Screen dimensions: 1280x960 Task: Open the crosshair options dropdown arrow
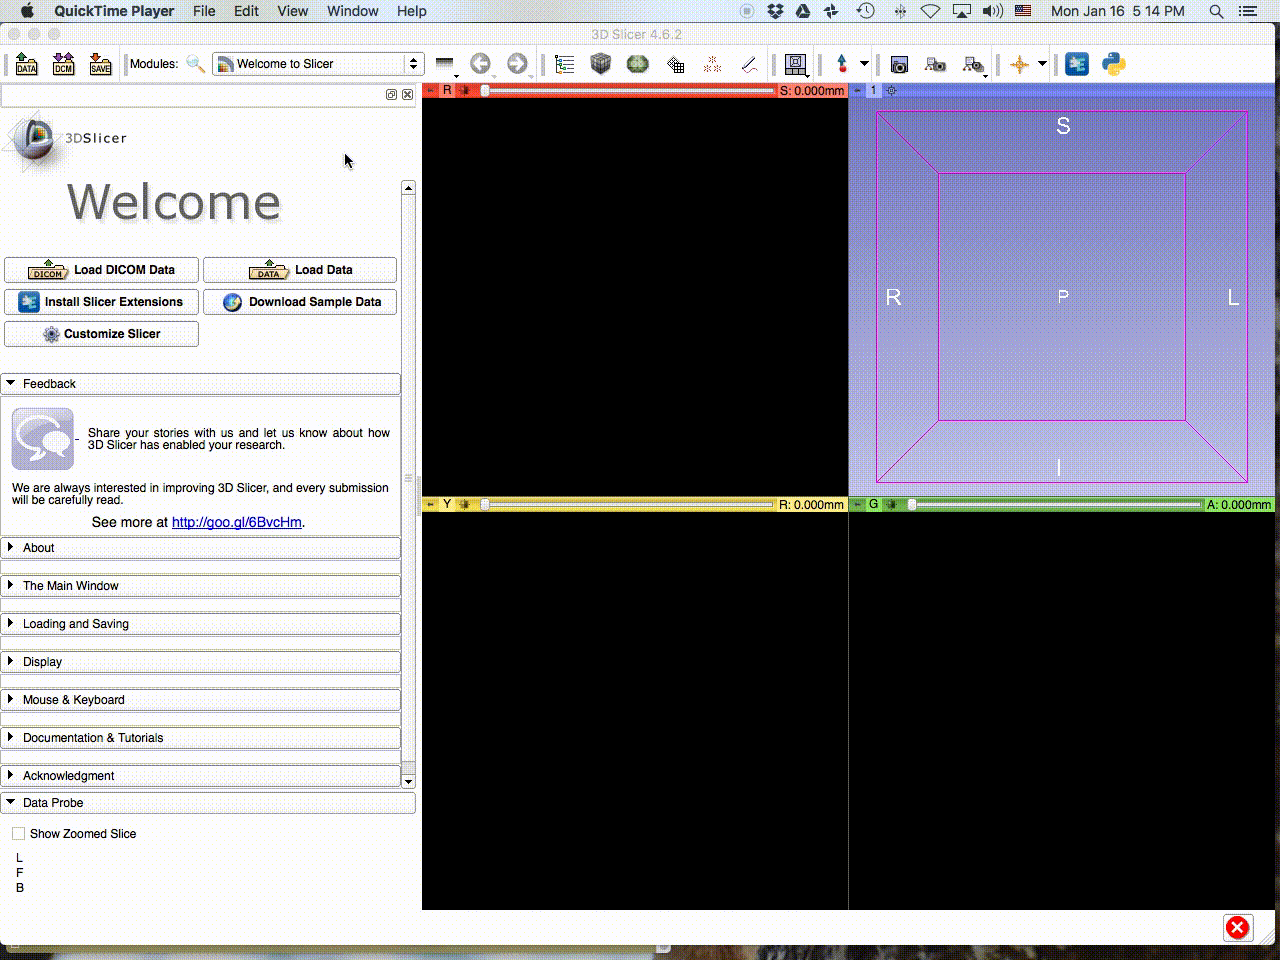coord(1042,64)
